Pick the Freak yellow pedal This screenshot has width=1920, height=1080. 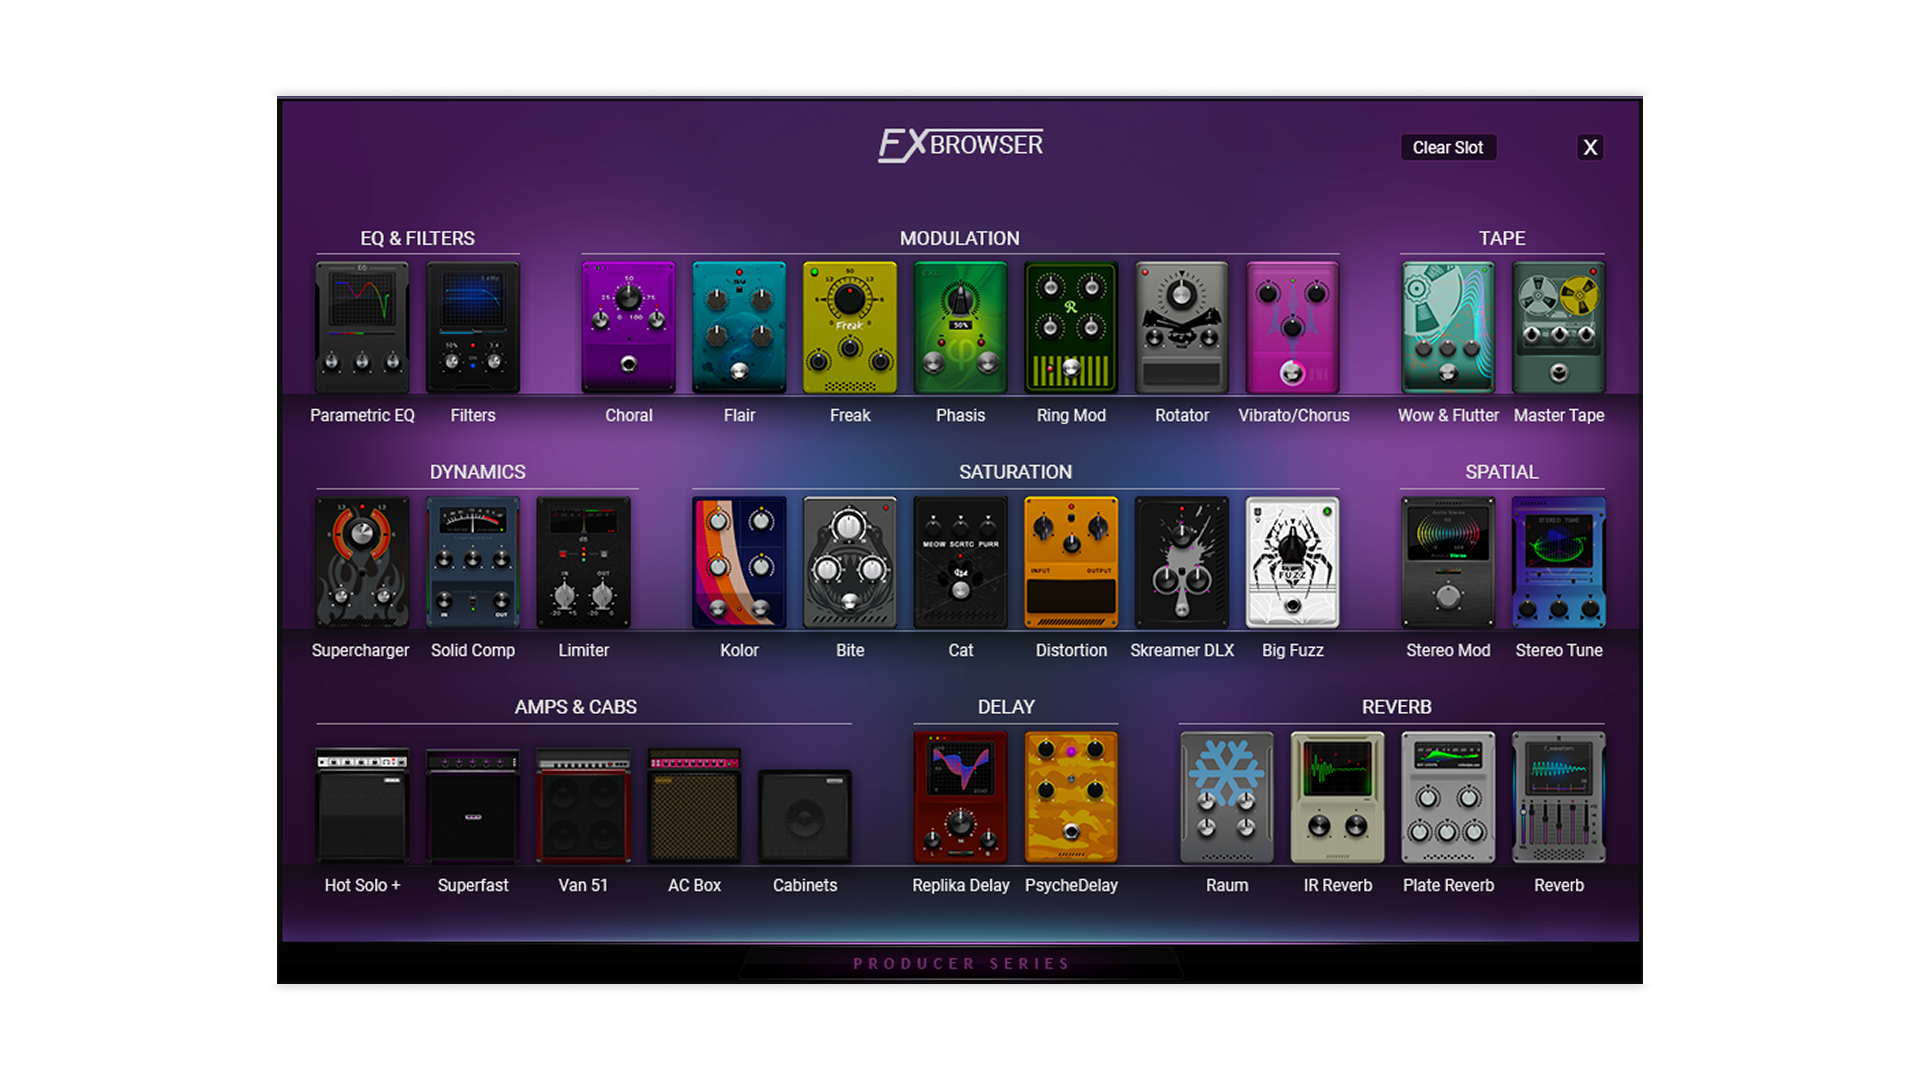pos(850,328)
